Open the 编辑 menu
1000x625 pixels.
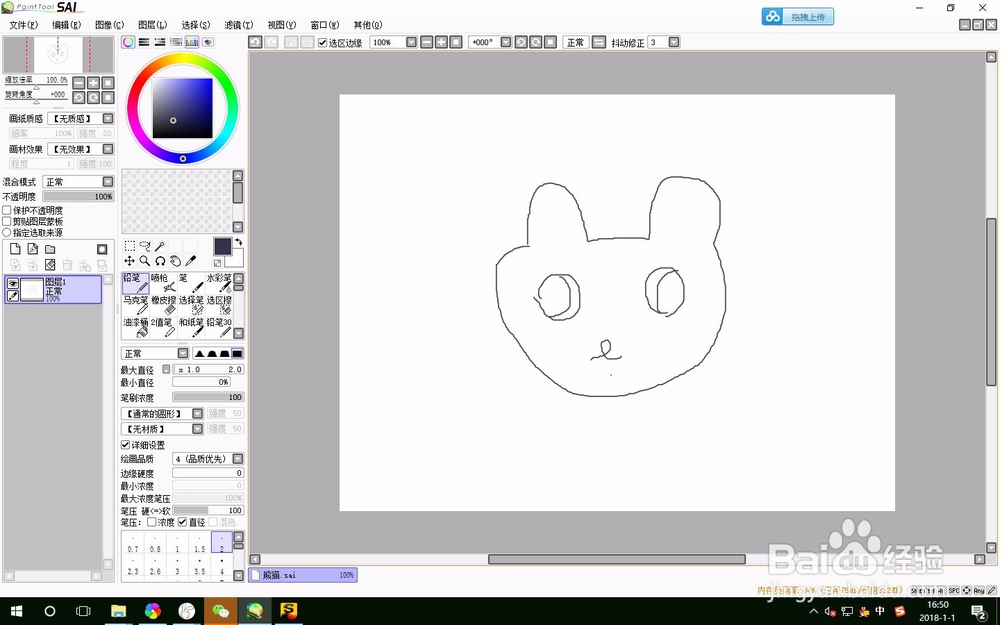point(66,25)
